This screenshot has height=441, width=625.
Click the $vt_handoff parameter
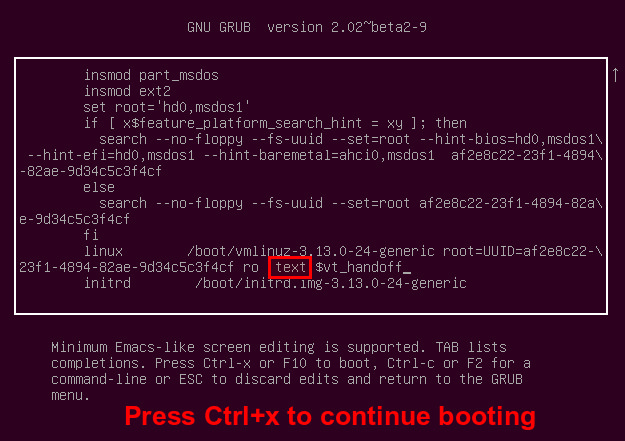(359, 267)
